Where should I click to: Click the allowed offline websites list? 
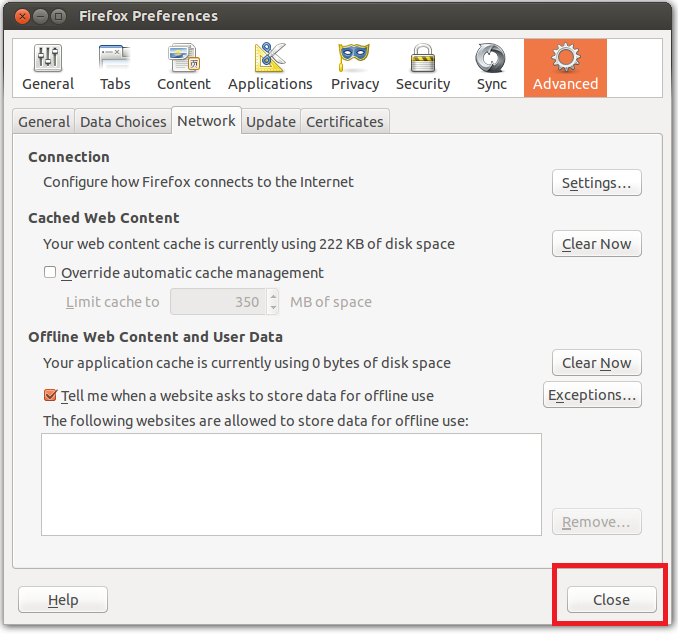point(291,484)
